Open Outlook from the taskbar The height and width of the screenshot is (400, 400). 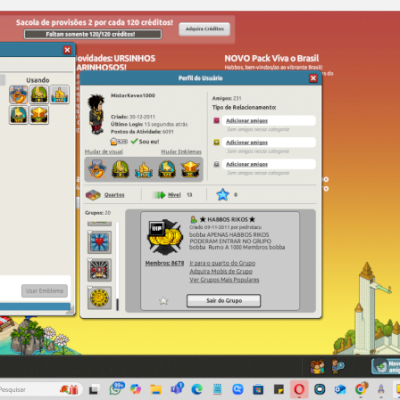(x=340, y=389)
